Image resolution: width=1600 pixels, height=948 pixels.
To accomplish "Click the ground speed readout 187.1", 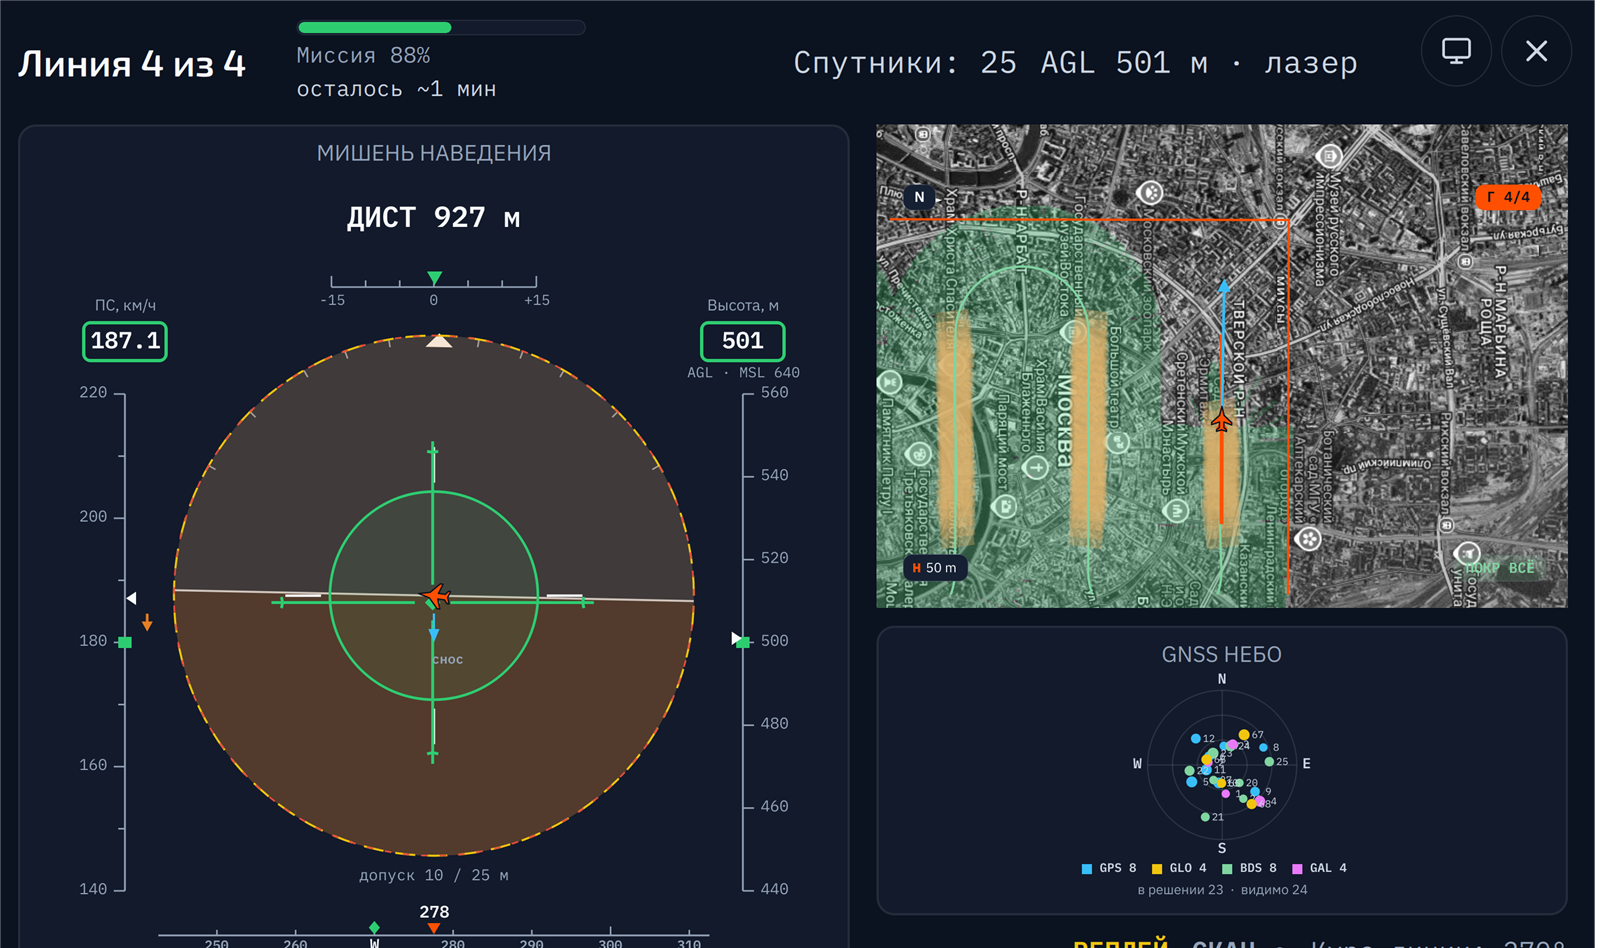I will [125, 341].
